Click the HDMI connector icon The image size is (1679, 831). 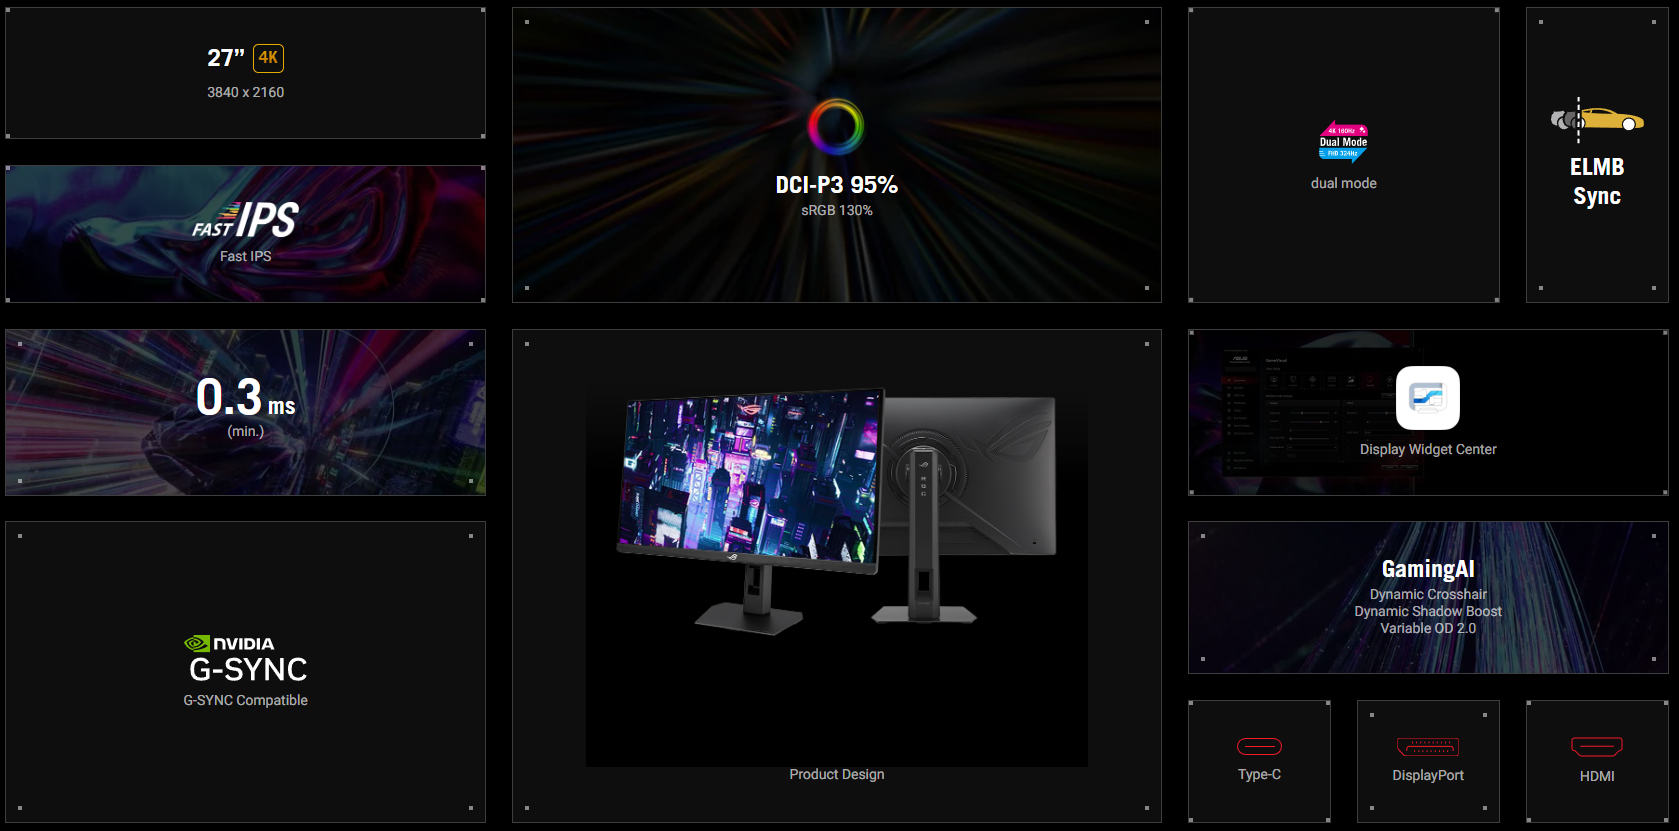[x=1597, y=746]
